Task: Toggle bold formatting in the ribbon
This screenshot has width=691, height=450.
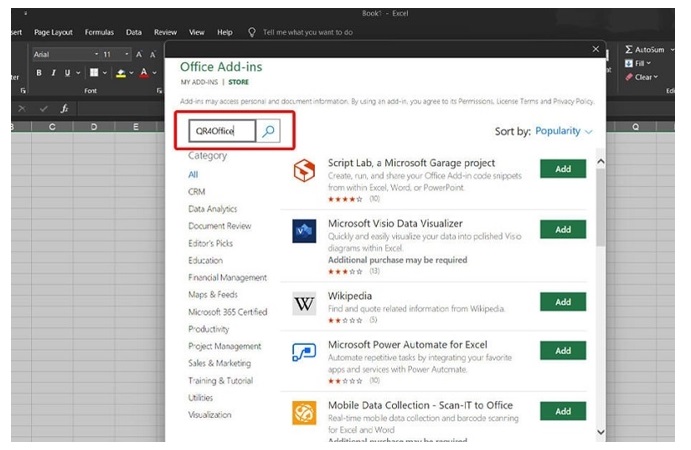Action: pyautogui.click(x=39, y=73)
